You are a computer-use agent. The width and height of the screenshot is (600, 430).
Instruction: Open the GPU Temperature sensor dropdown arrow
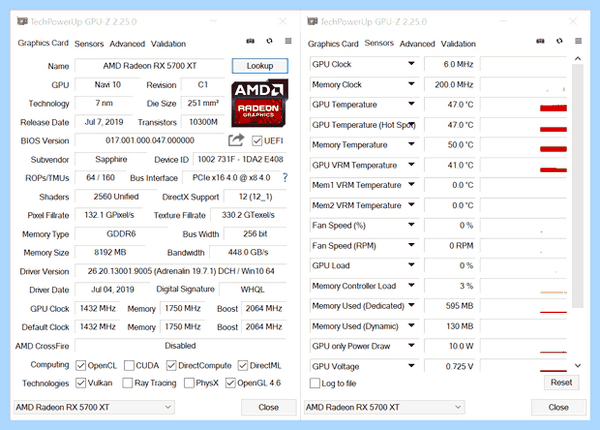click(411, 104)
